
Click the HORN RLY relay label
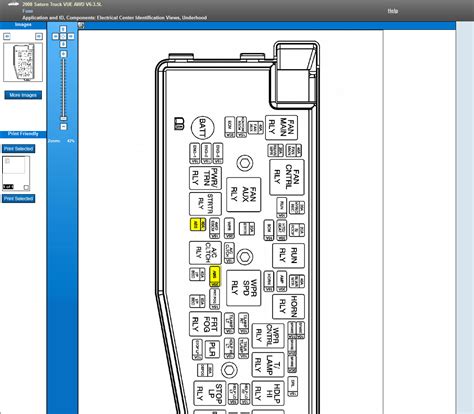(x=288, y=307)
